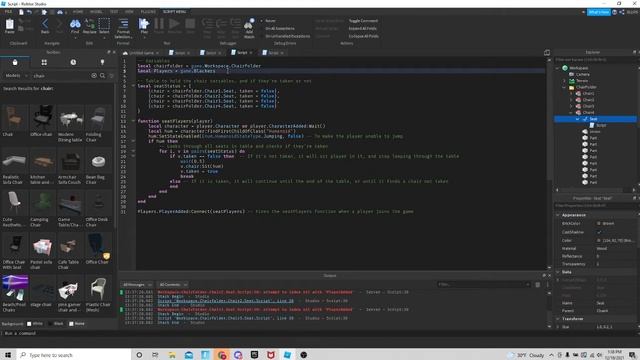The width and height of the screenshot is (640, 360).
Task: Collapse the ChairFolder node in Explorer
Action: pyautogui.click(x=564, y=87)
